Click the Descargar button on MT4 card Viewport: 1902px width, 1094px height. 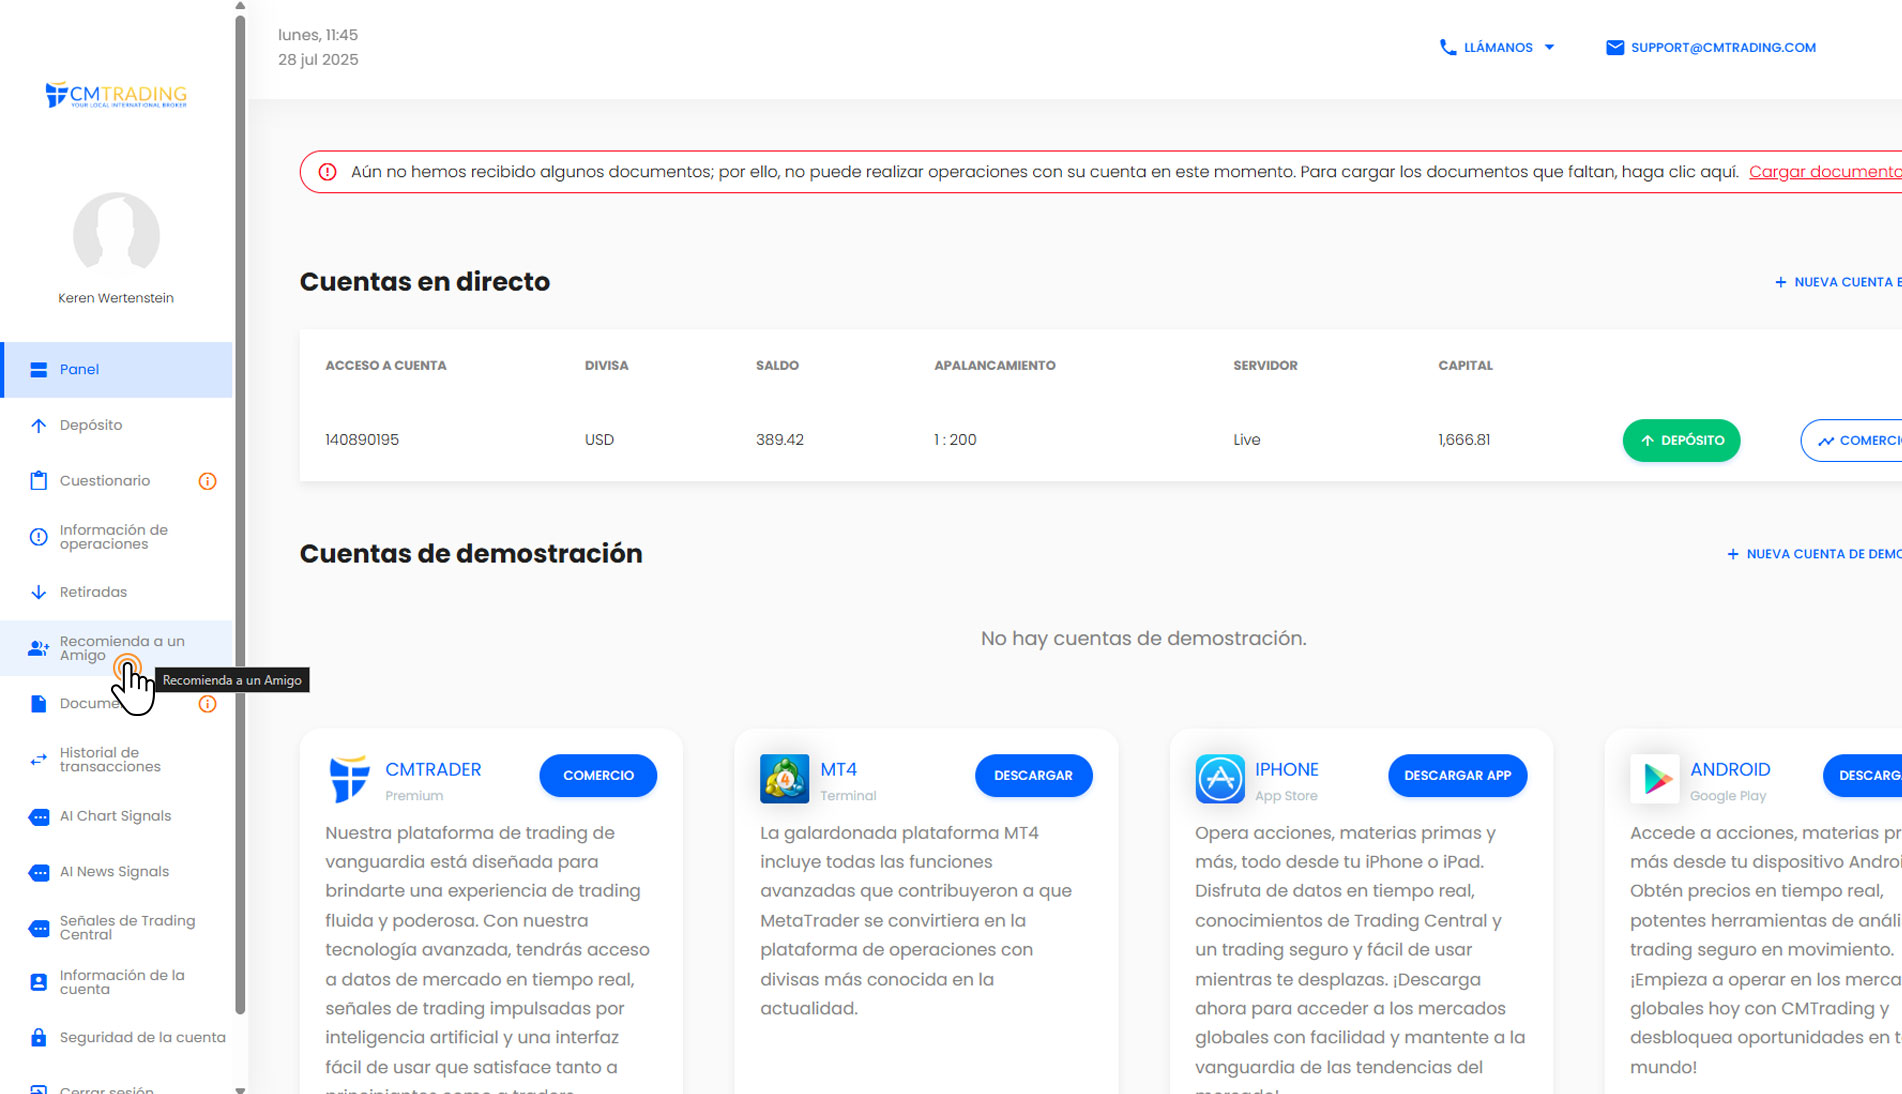(x=1033, y=775)
